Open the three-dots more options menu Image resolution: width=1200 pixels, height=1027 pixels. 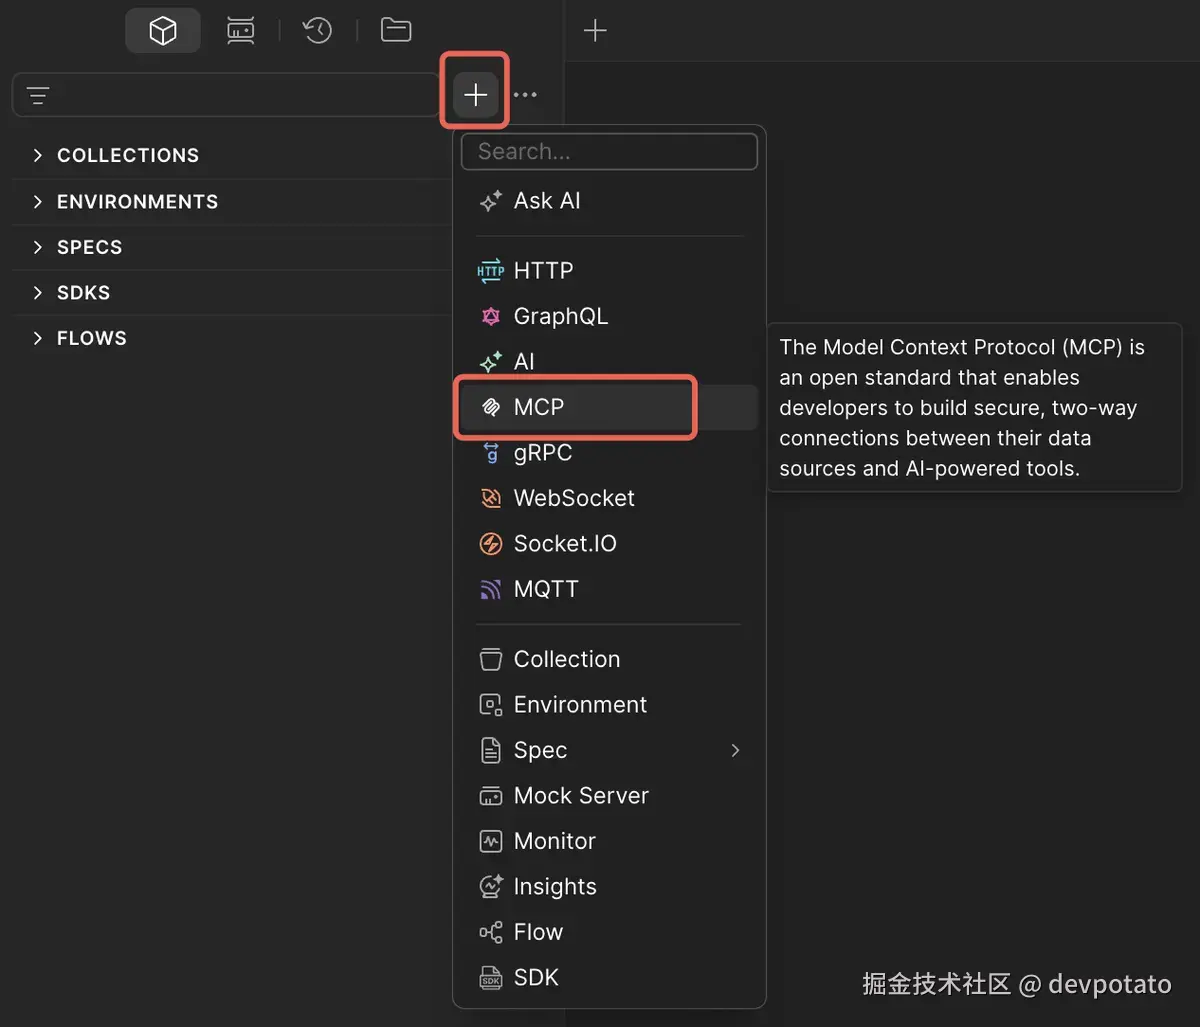pos(525,95)
